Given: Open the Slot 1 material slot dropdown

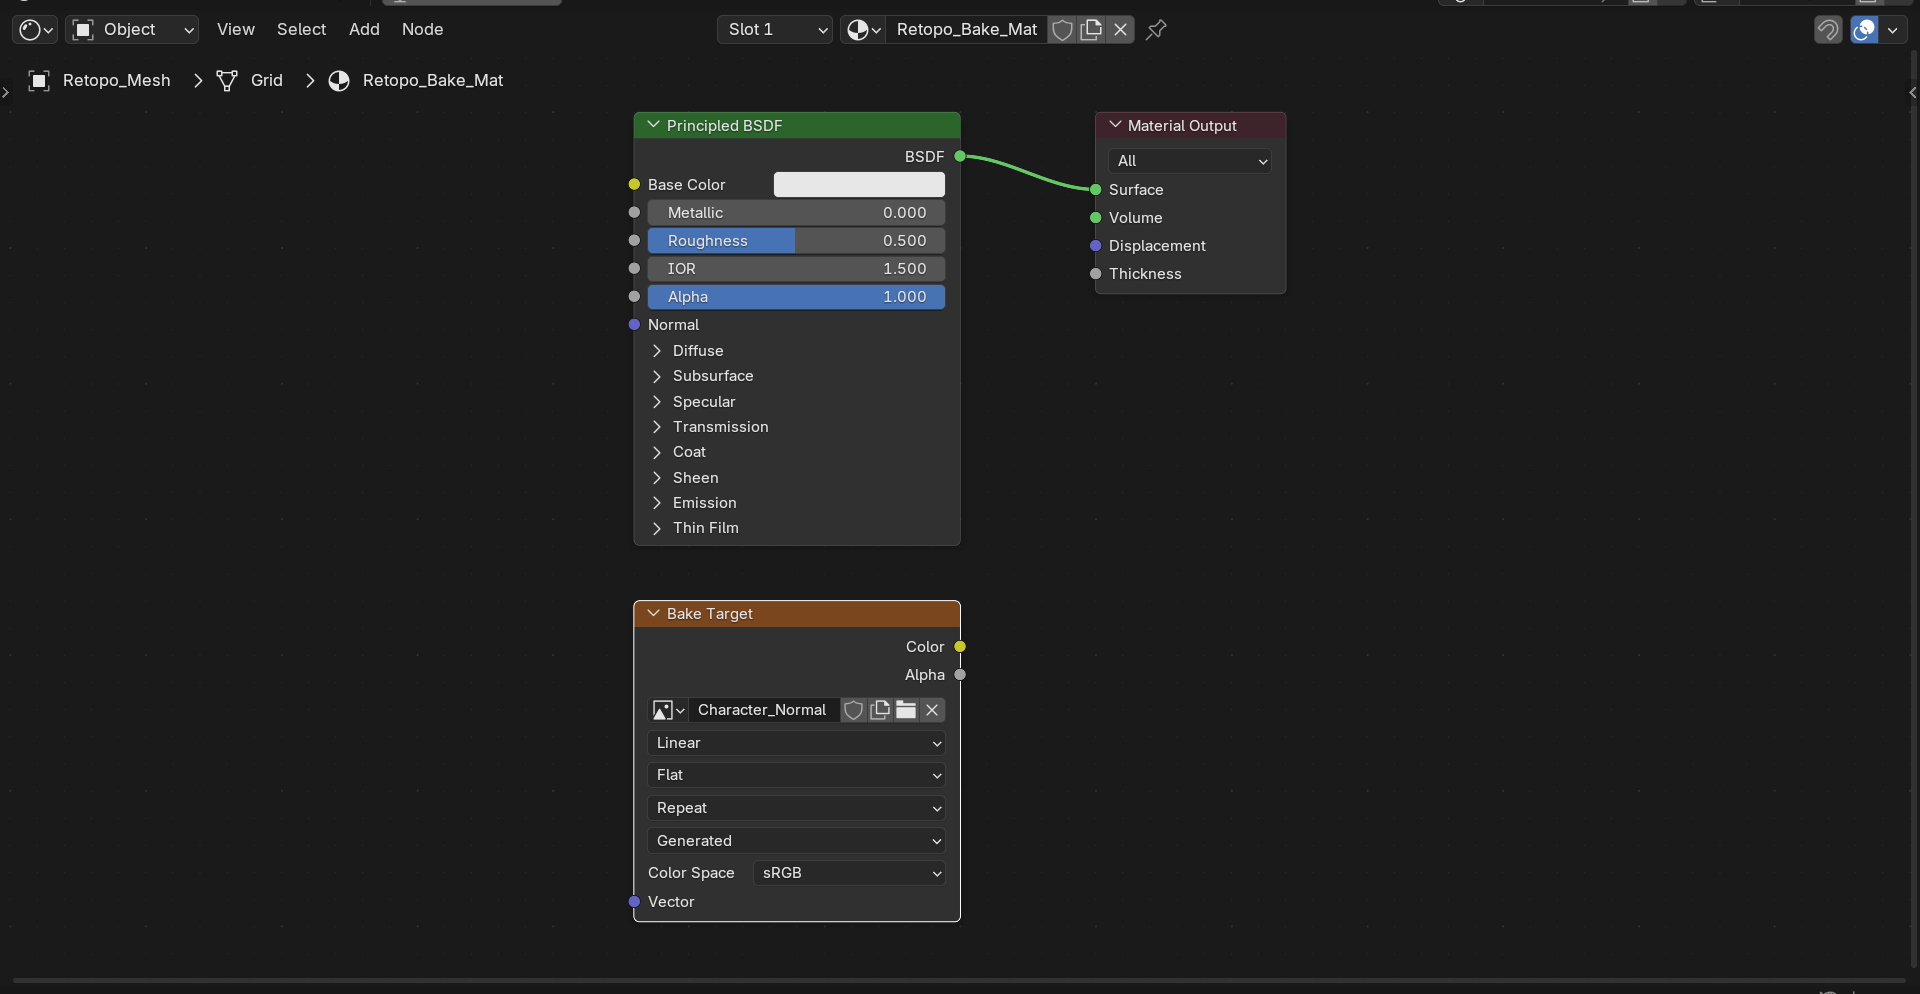Looking at the screenshot, I should [775, 30].
